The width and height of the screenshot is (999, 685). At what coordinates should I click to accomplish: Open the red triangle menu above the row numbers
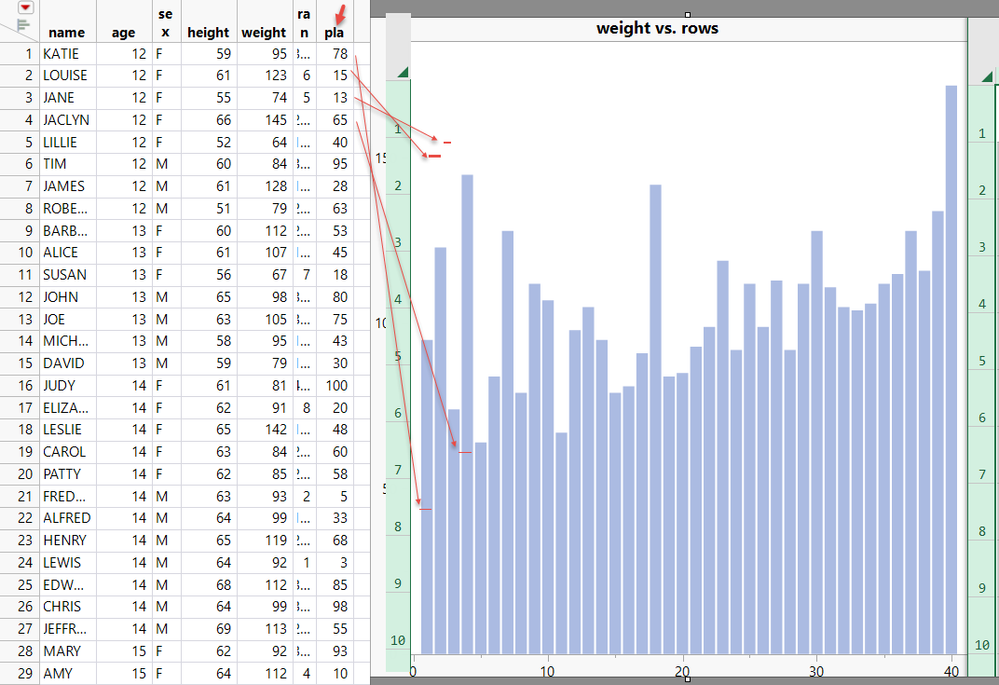[x=25, y=8]
